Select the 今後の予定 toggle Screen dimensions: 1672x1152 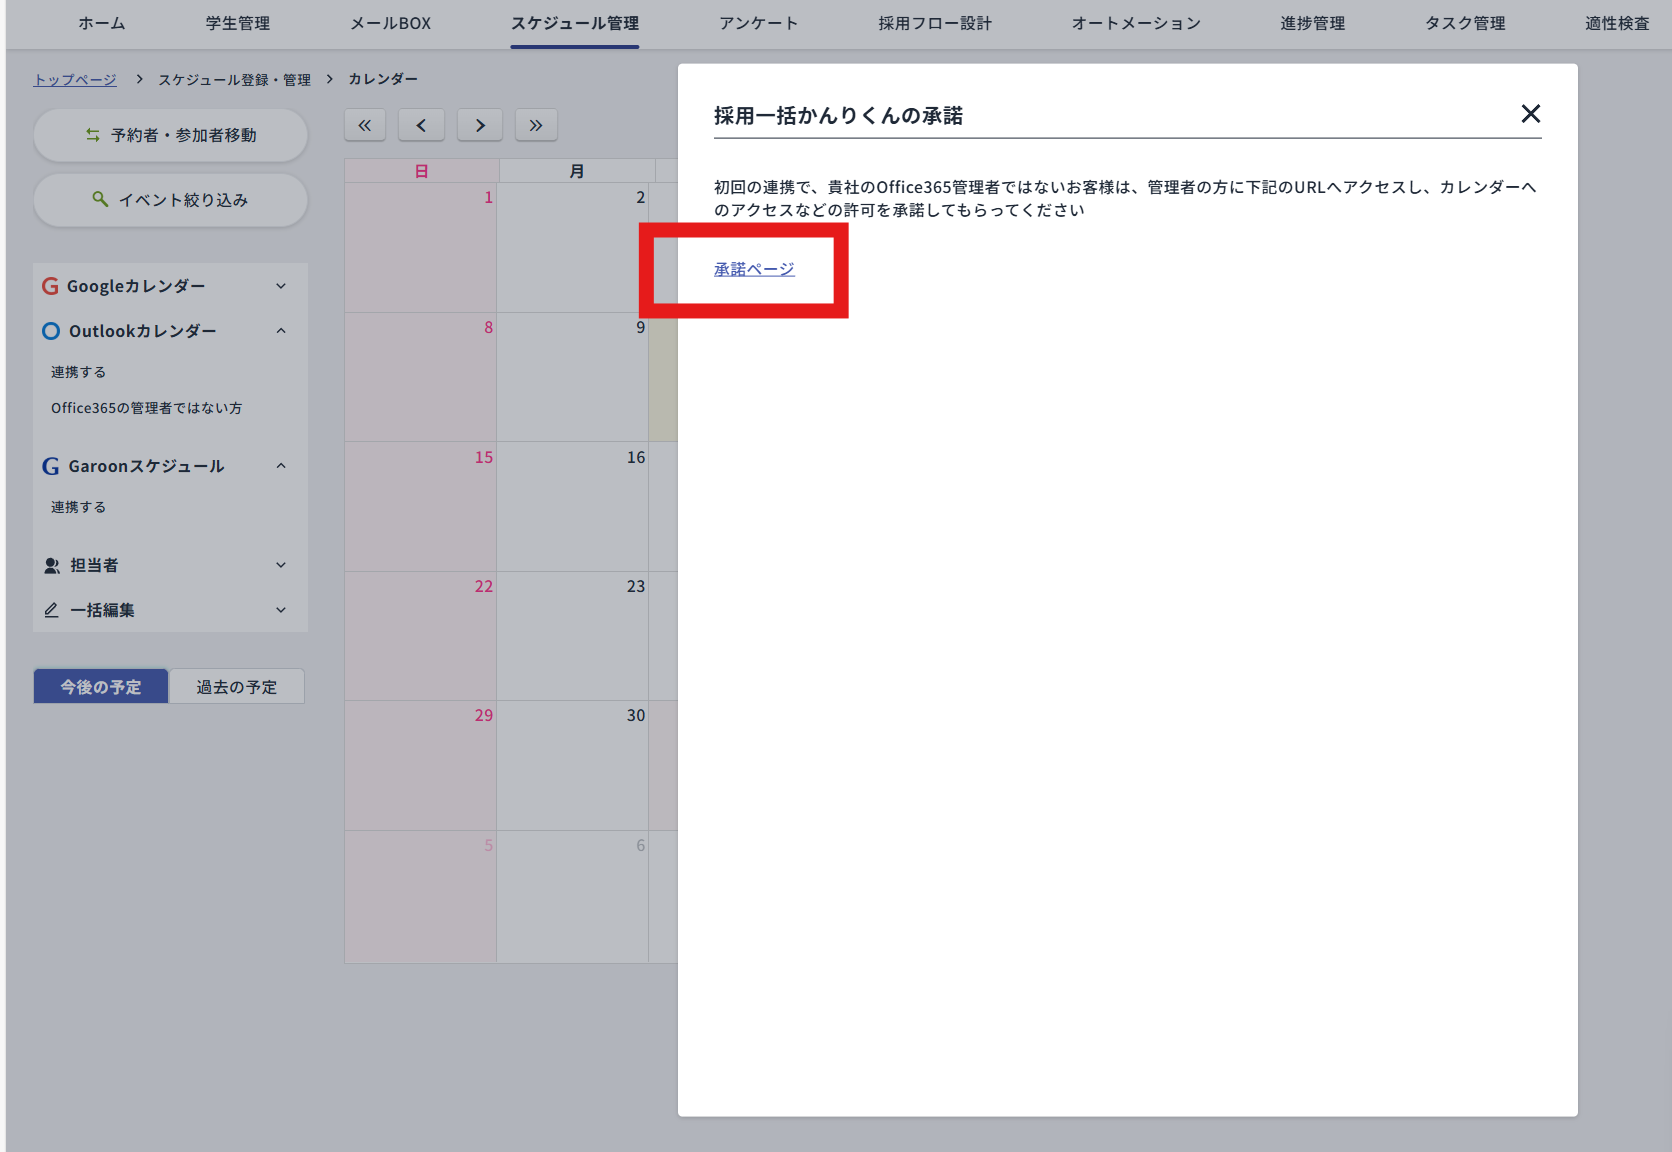click(100, 686)
